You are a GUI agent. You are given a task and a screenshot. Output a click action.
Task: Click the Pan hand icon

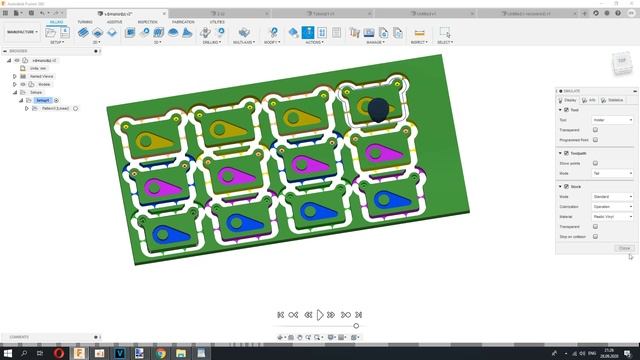[x=300, y=338]
